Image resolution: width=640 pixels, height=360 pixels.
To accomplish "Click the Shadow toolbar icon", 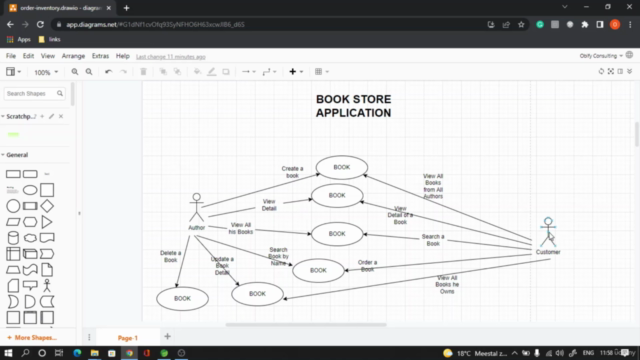I will tap(226, 72).
